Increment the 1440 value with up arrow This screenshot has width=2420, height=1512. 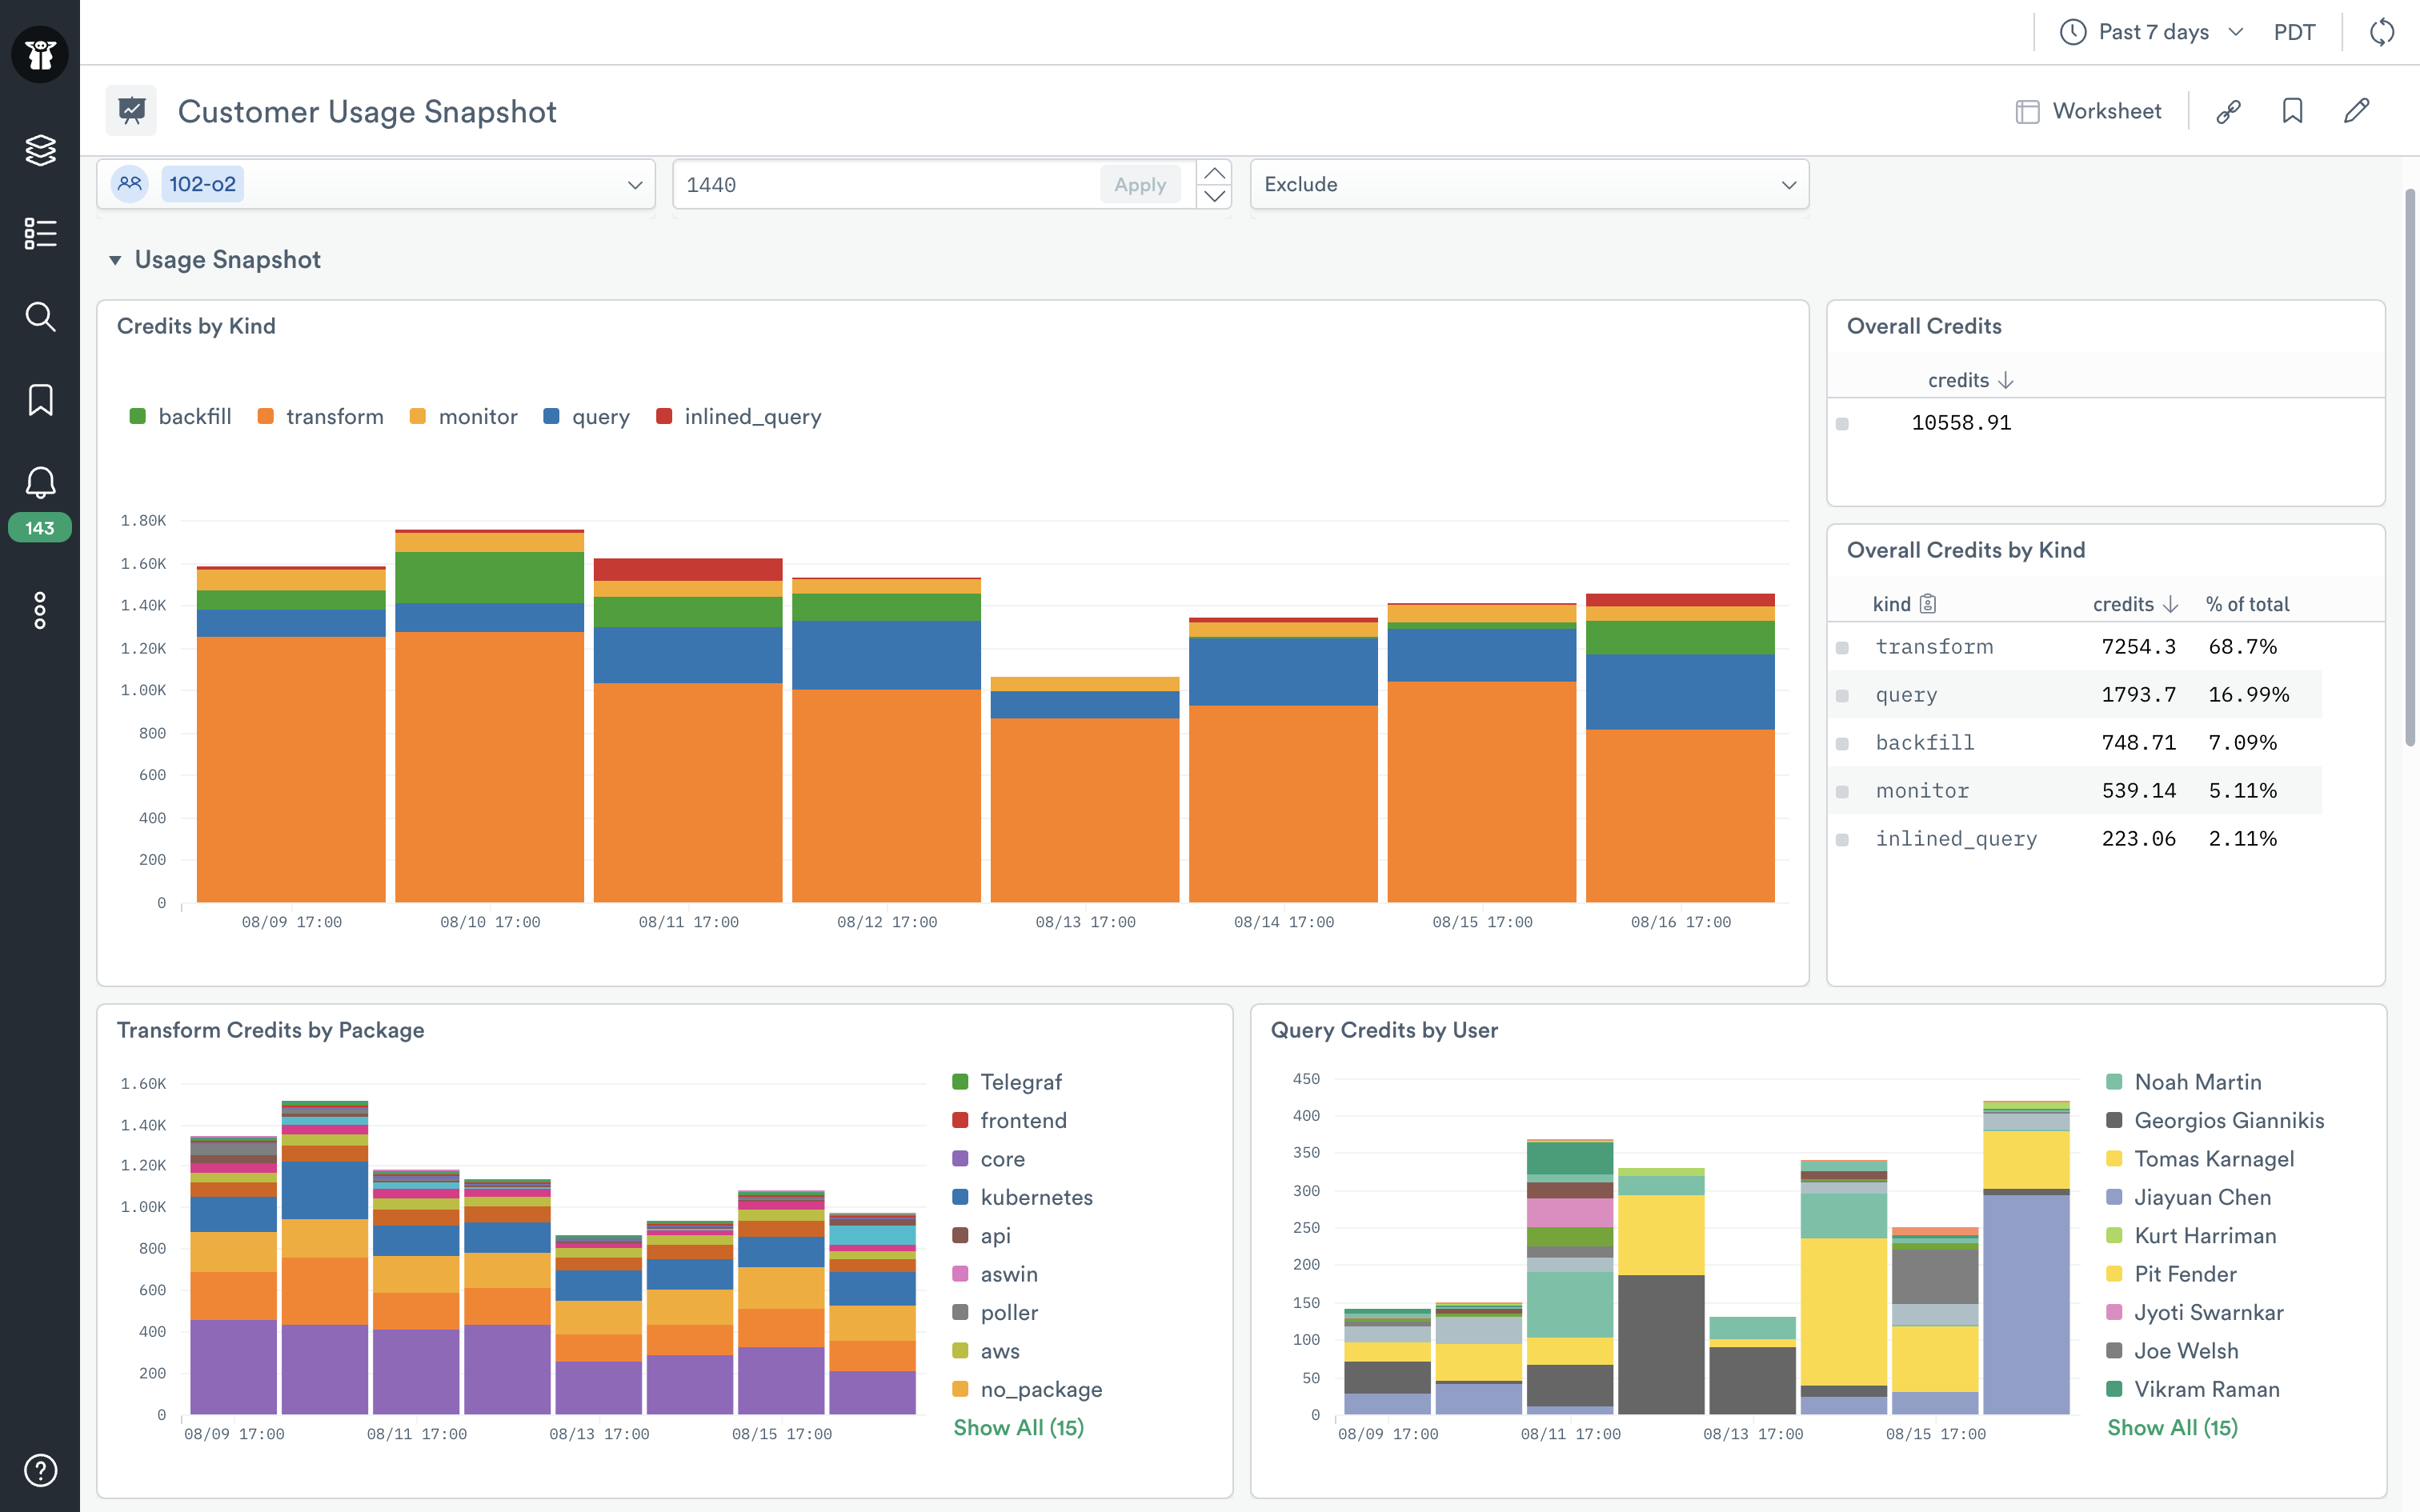[x=1214, y=173]
